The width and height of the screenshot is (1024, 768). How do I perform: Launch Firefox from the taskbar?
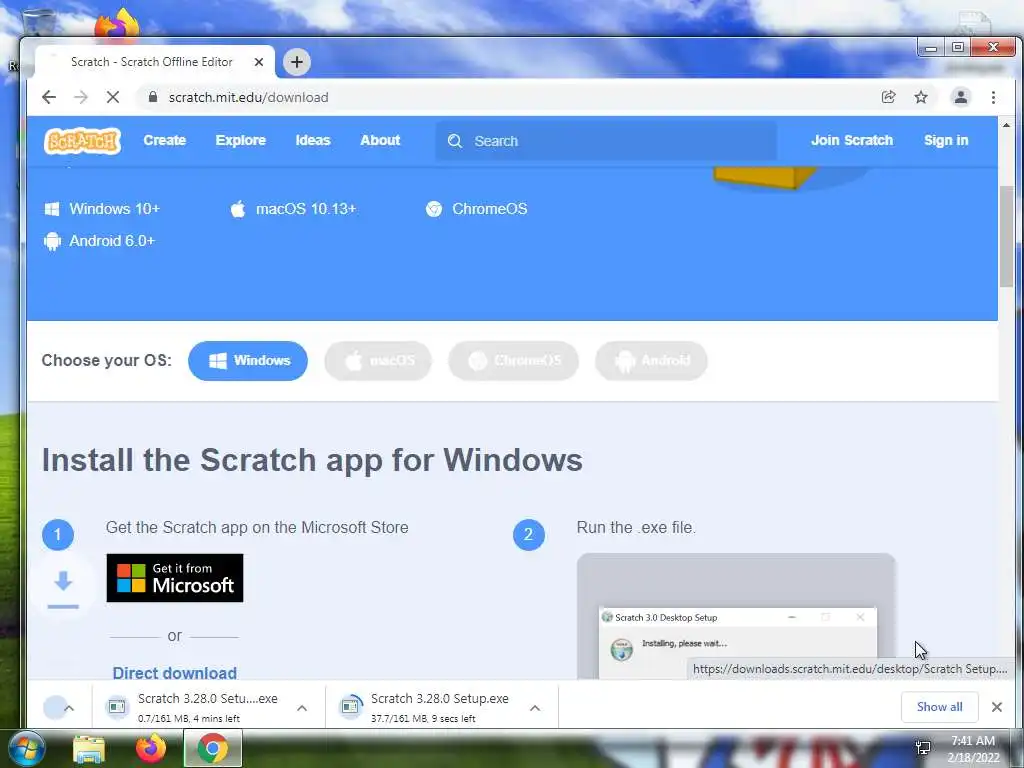tap(151, 748)
